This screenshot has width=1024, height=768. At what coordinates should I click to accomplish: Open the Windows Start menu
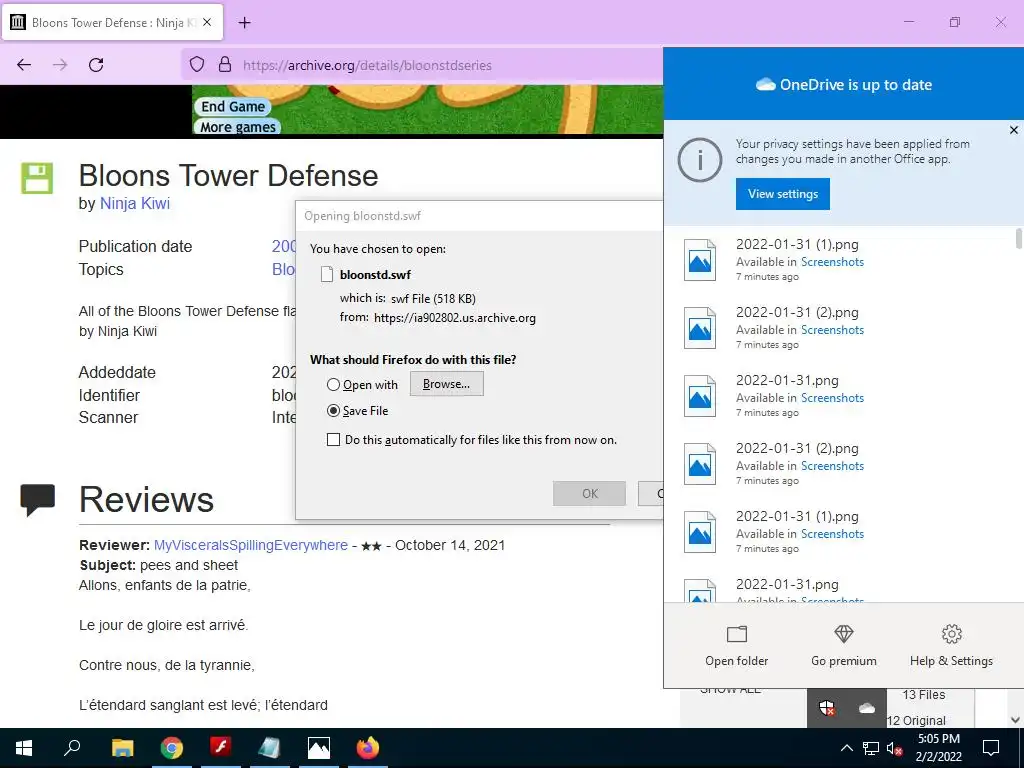coord(24,748)
